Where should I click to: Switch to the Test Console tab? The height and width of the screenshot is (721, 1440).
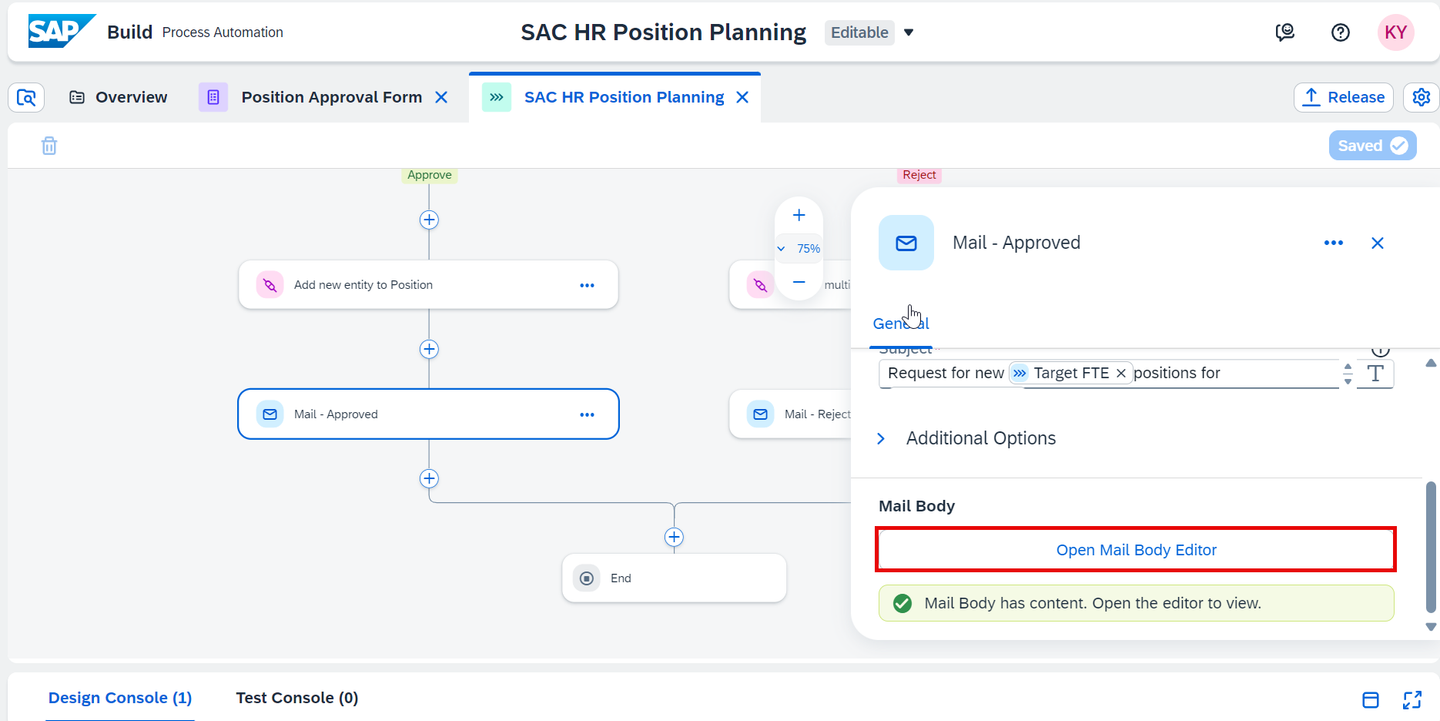tap(297, 698)
